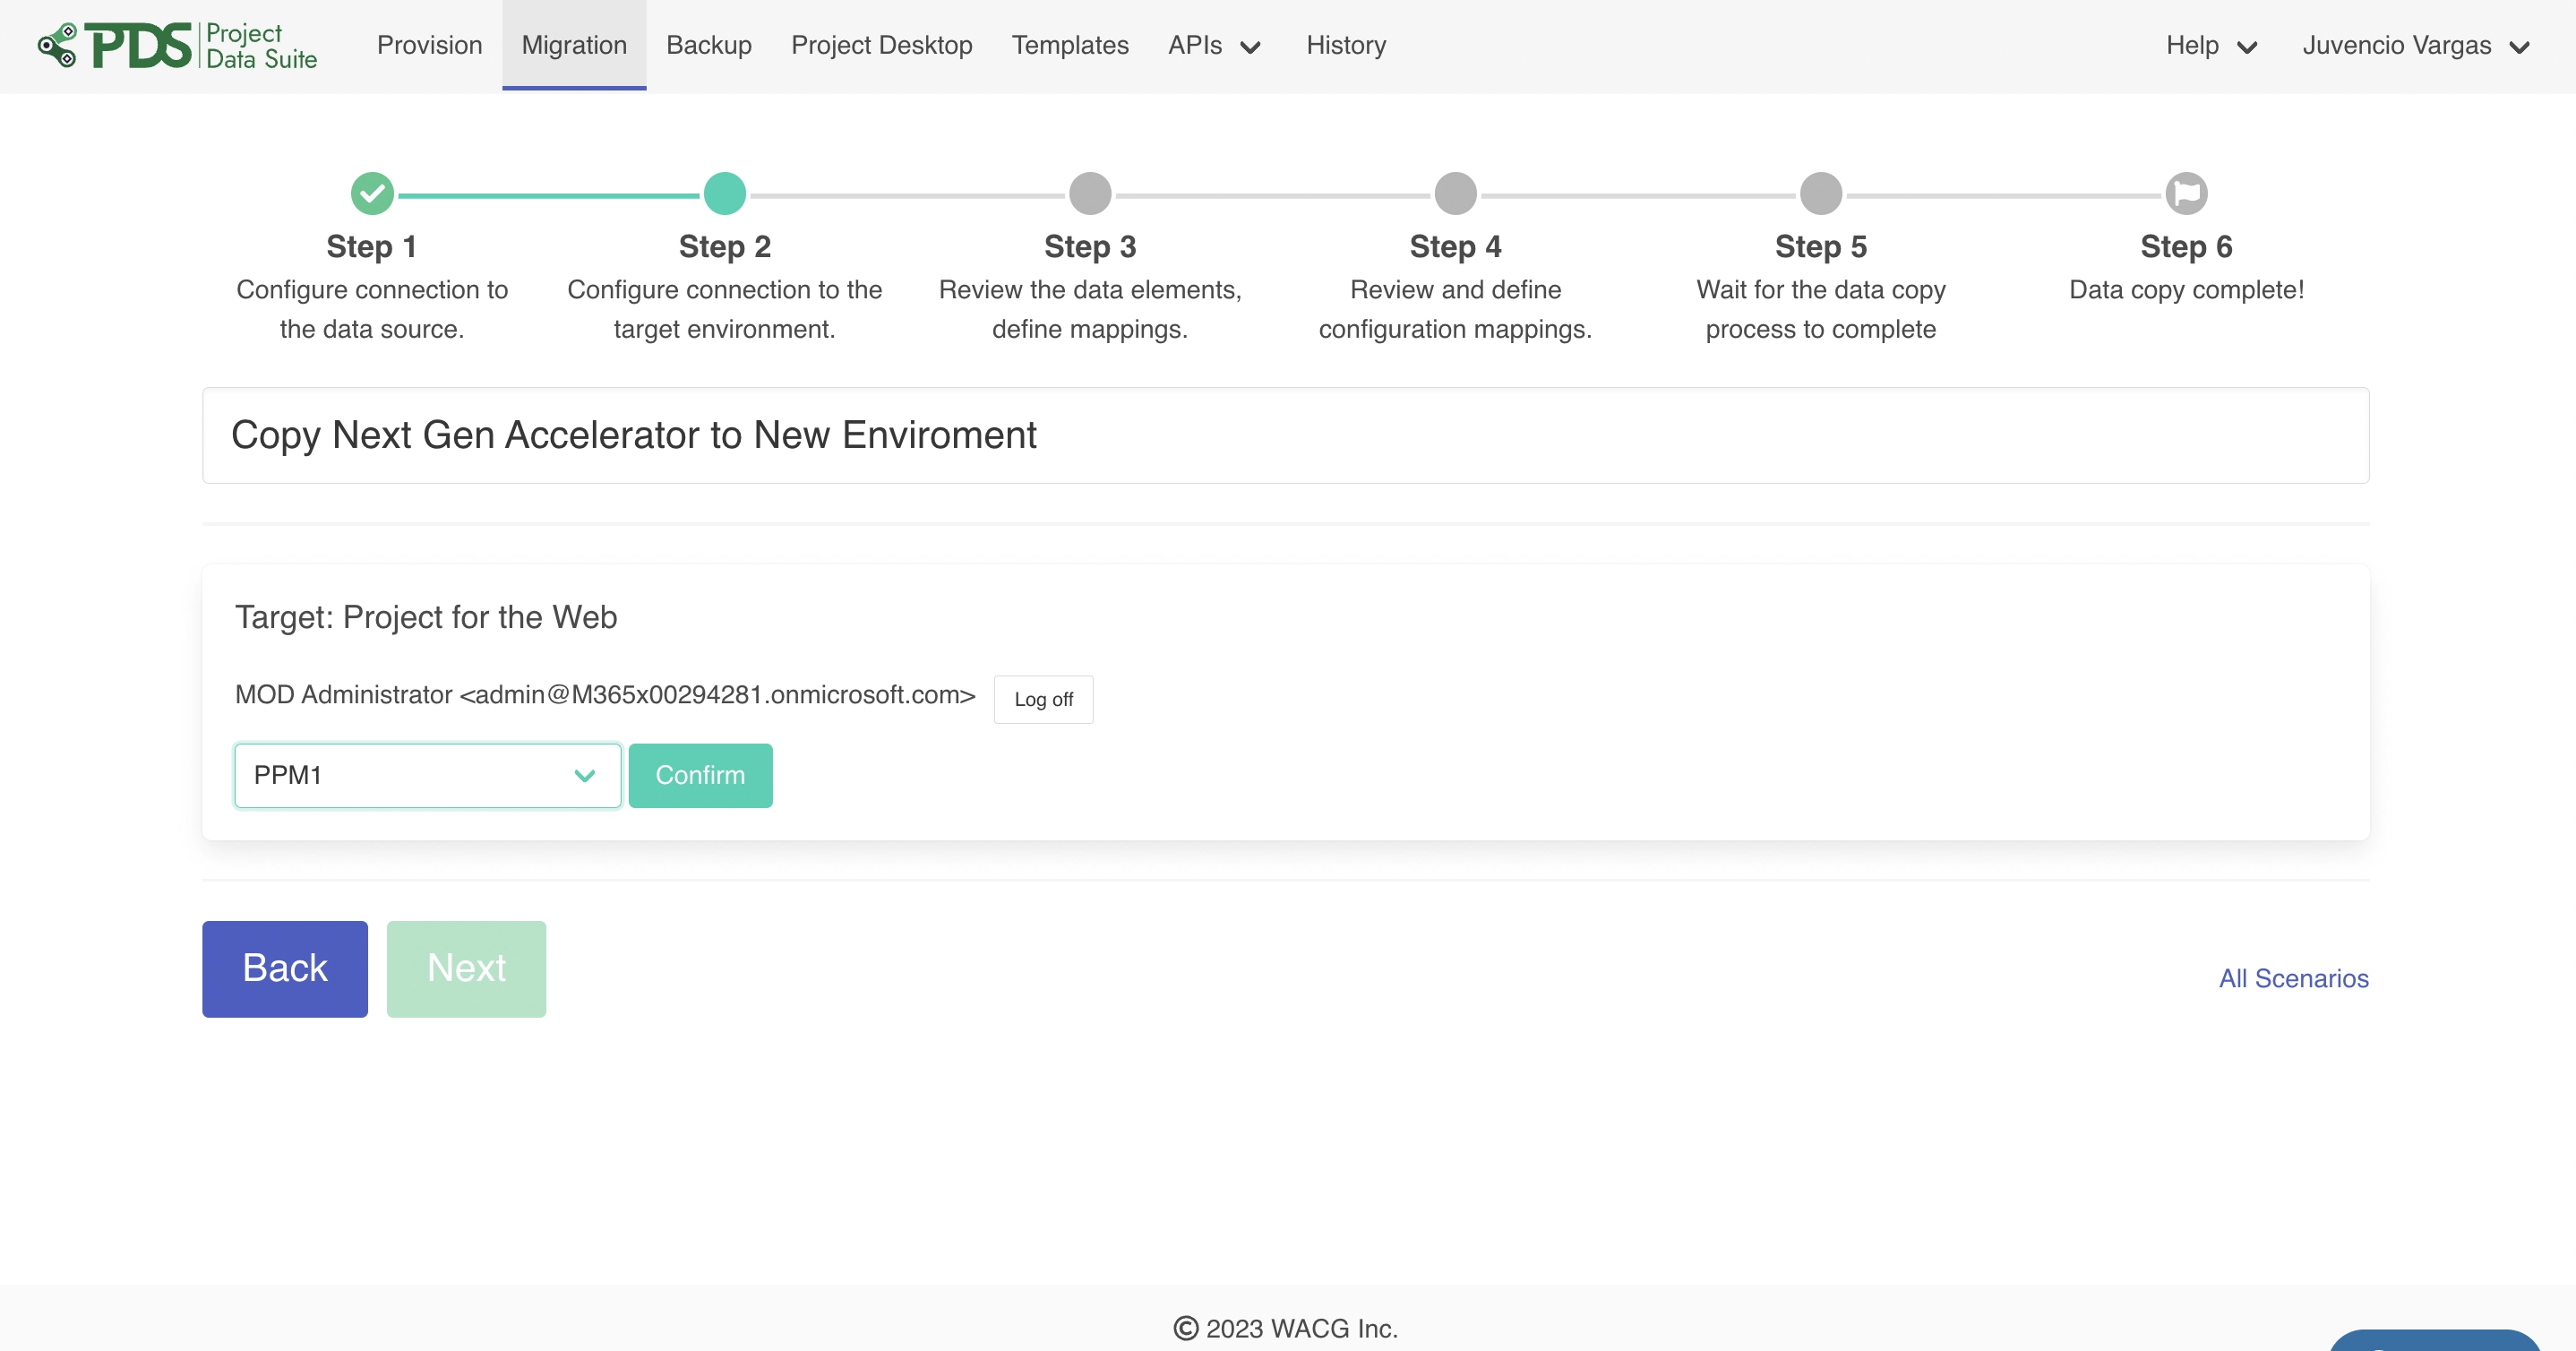Open the Help dropdown menu
Viewport: 2576px width, 1351px height.
click(2211, 46)
